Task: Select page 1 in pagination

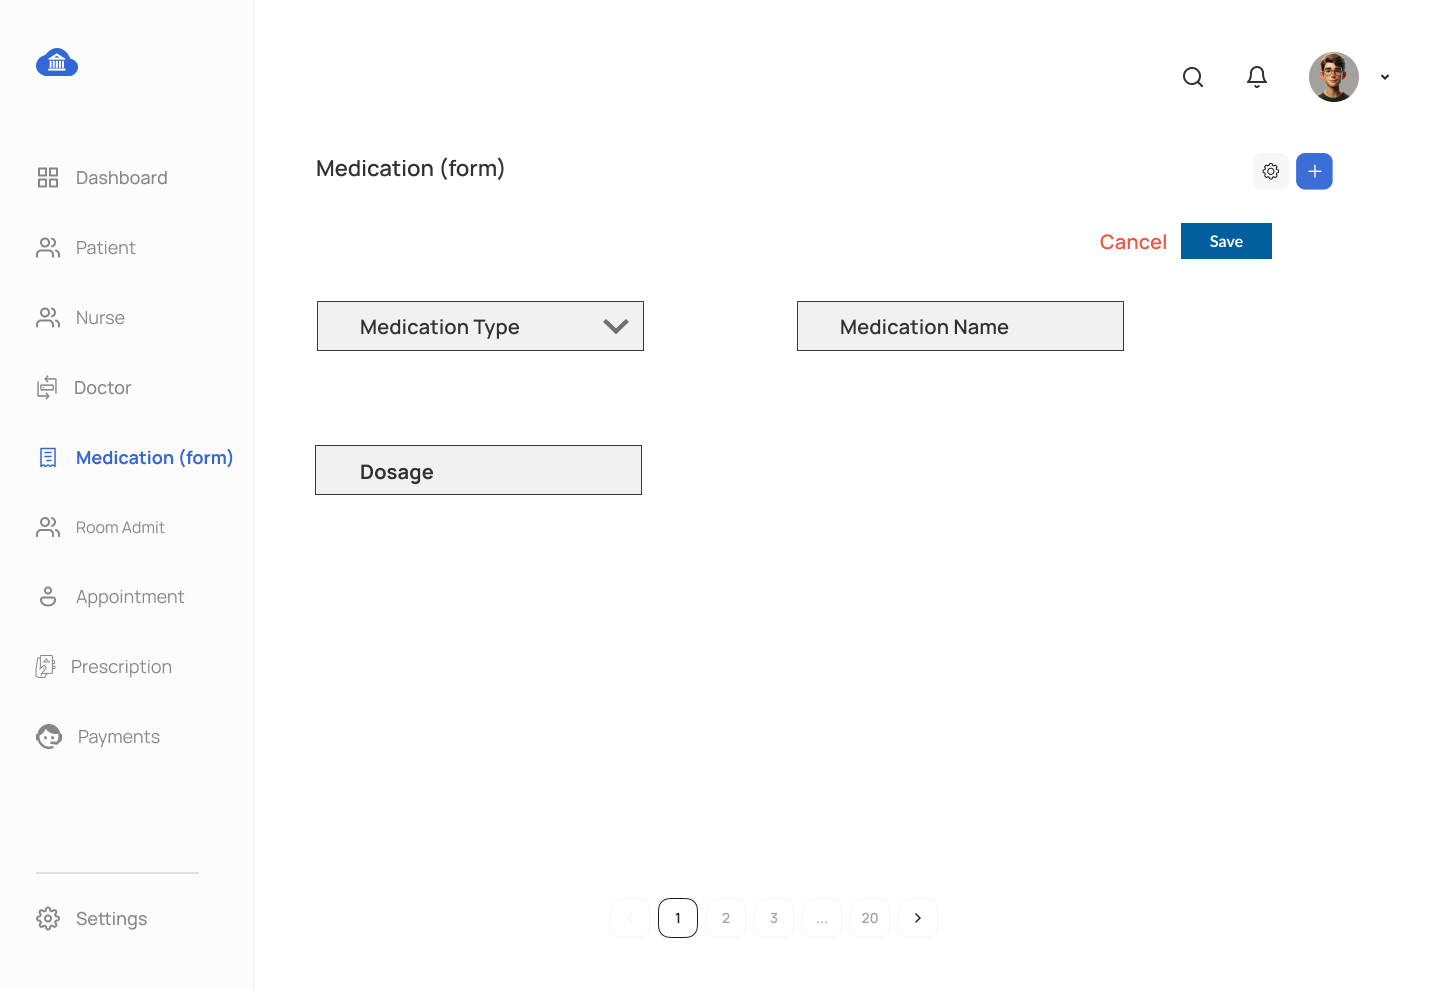Action: (x=678, y=918)
